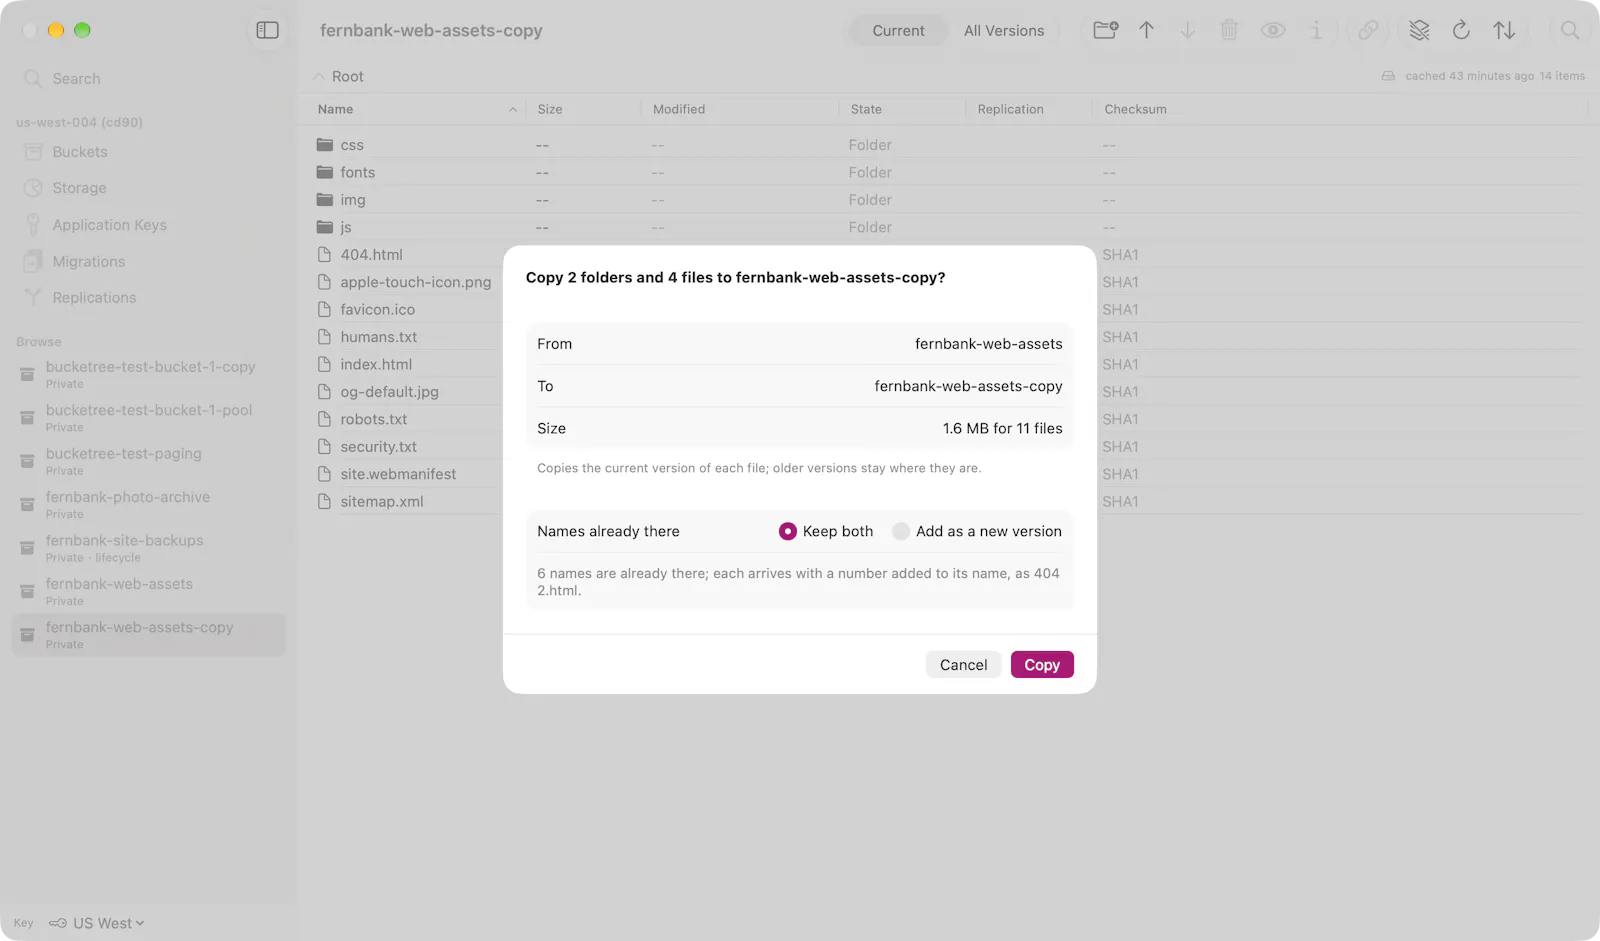The width and height of the screenshot is (1600, 941).
Task: Open Buckets in the sidebar
Action: (x=150, y=152)
